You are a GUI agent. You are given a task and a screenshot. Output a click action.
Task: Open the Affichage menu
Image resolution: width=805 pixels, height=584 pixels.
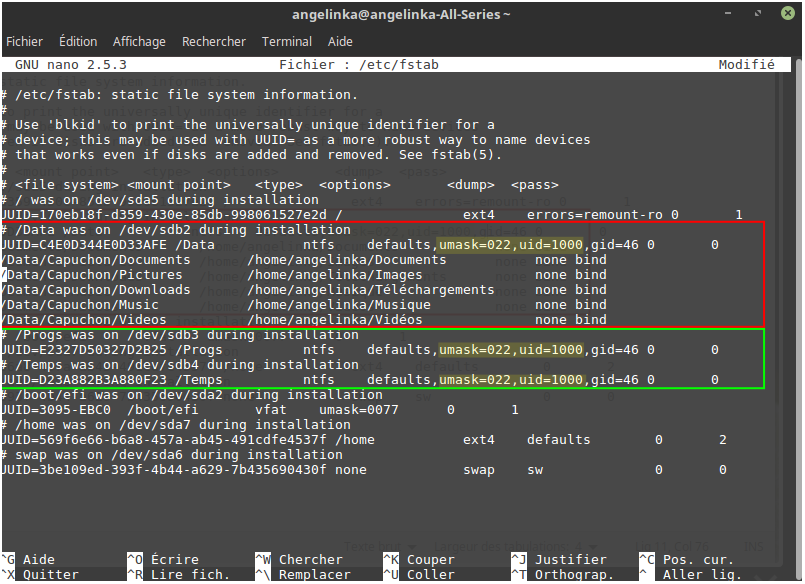pos(139,42)
